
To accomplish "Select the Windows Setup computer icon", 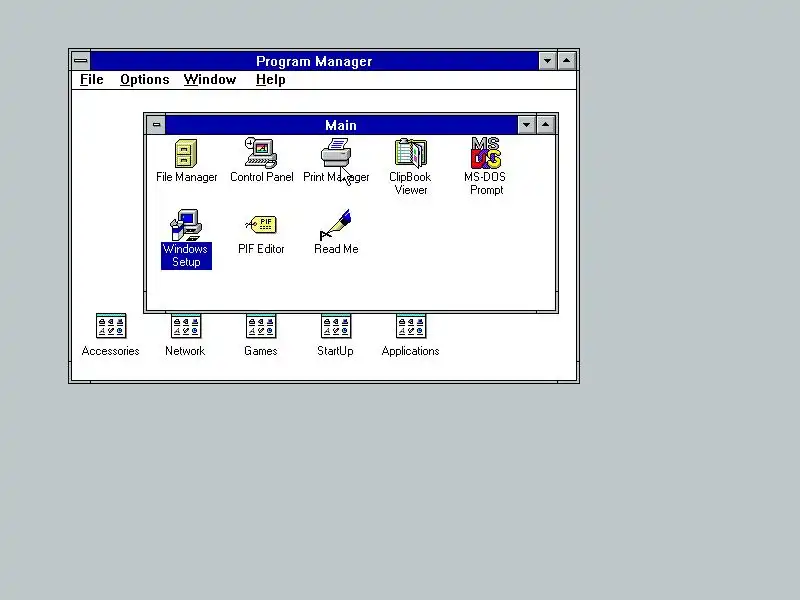I will (186, 224).
